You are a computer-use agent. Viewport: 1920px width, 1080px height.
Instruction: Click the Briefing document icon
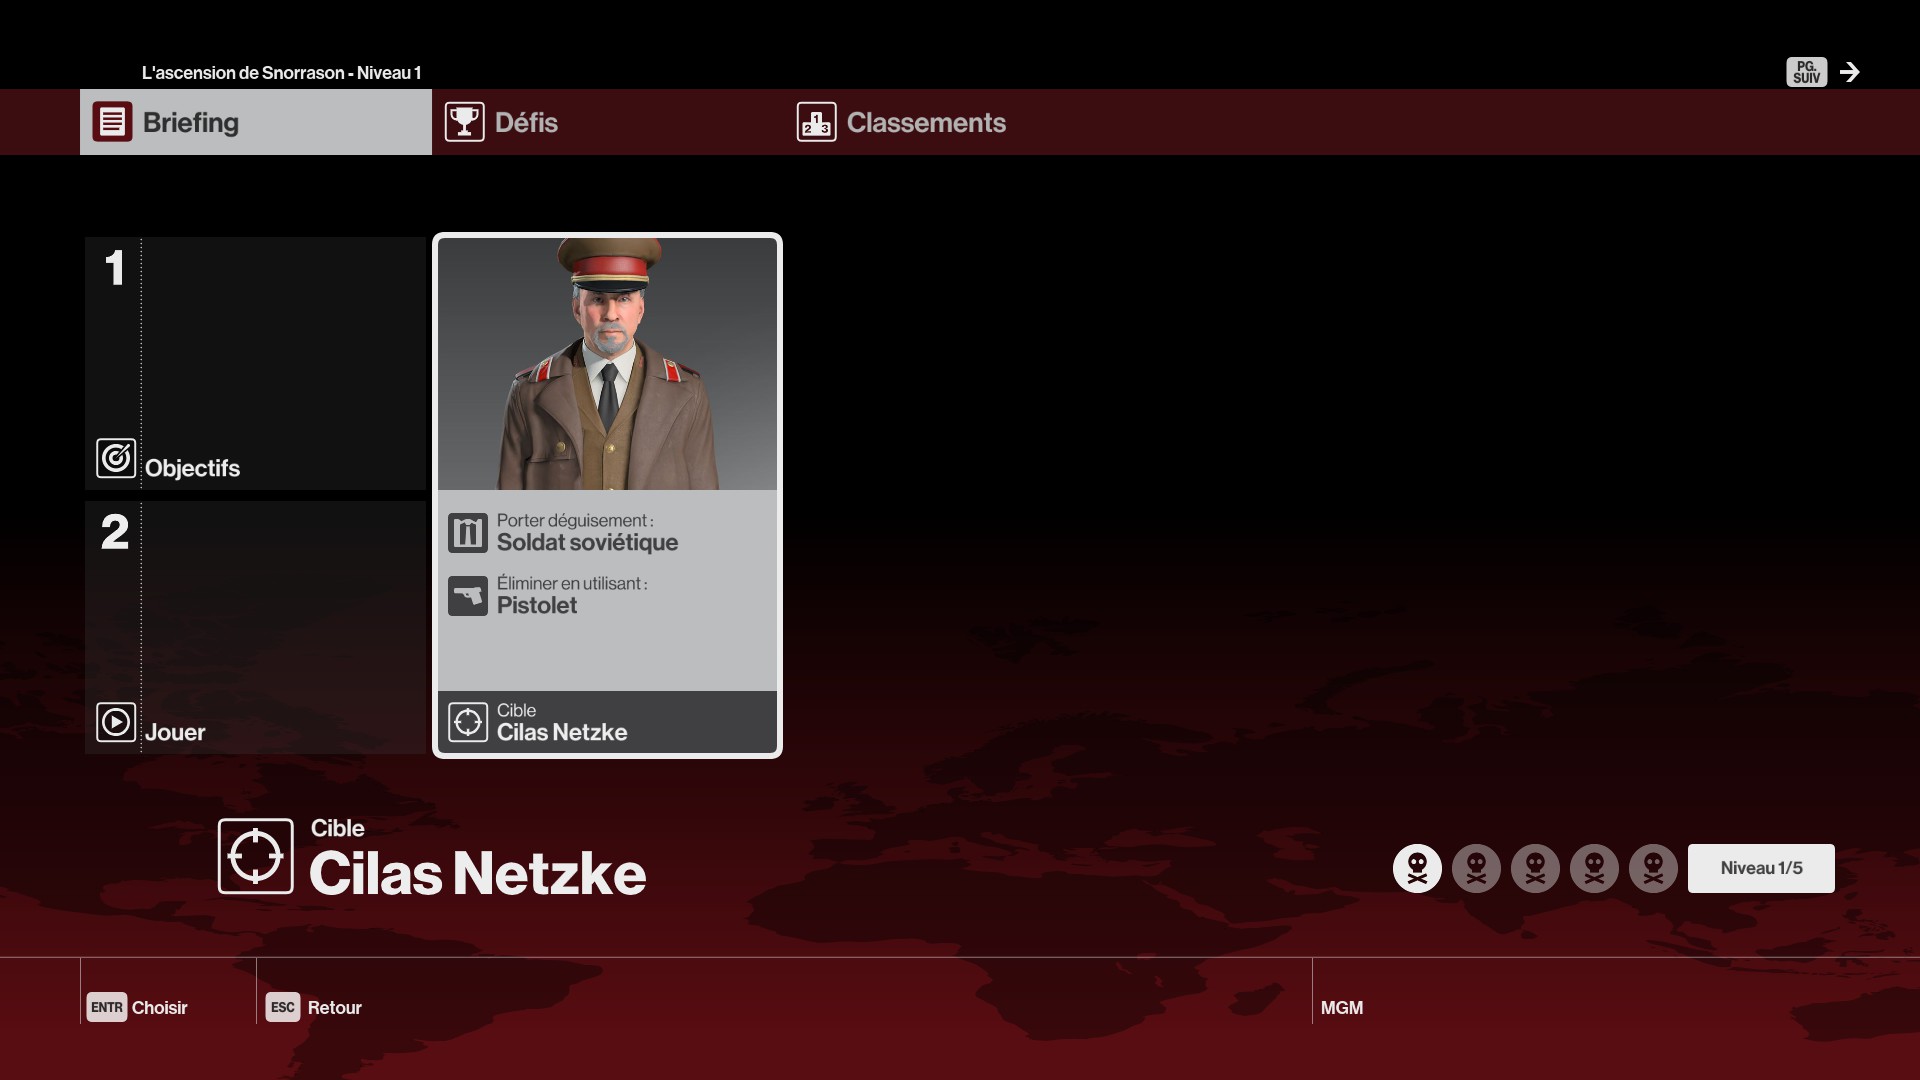113,122
